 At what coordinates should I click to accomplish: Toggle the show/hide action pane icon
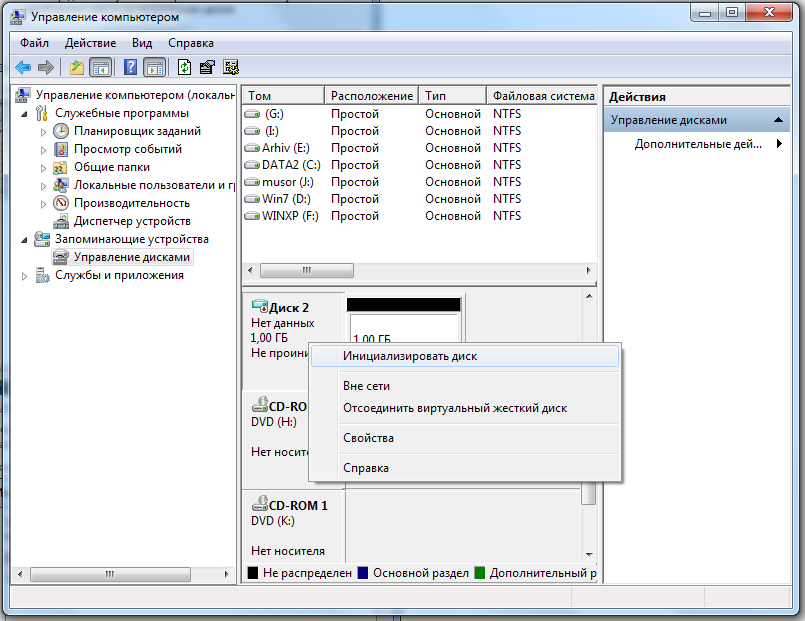click(155, 67)
